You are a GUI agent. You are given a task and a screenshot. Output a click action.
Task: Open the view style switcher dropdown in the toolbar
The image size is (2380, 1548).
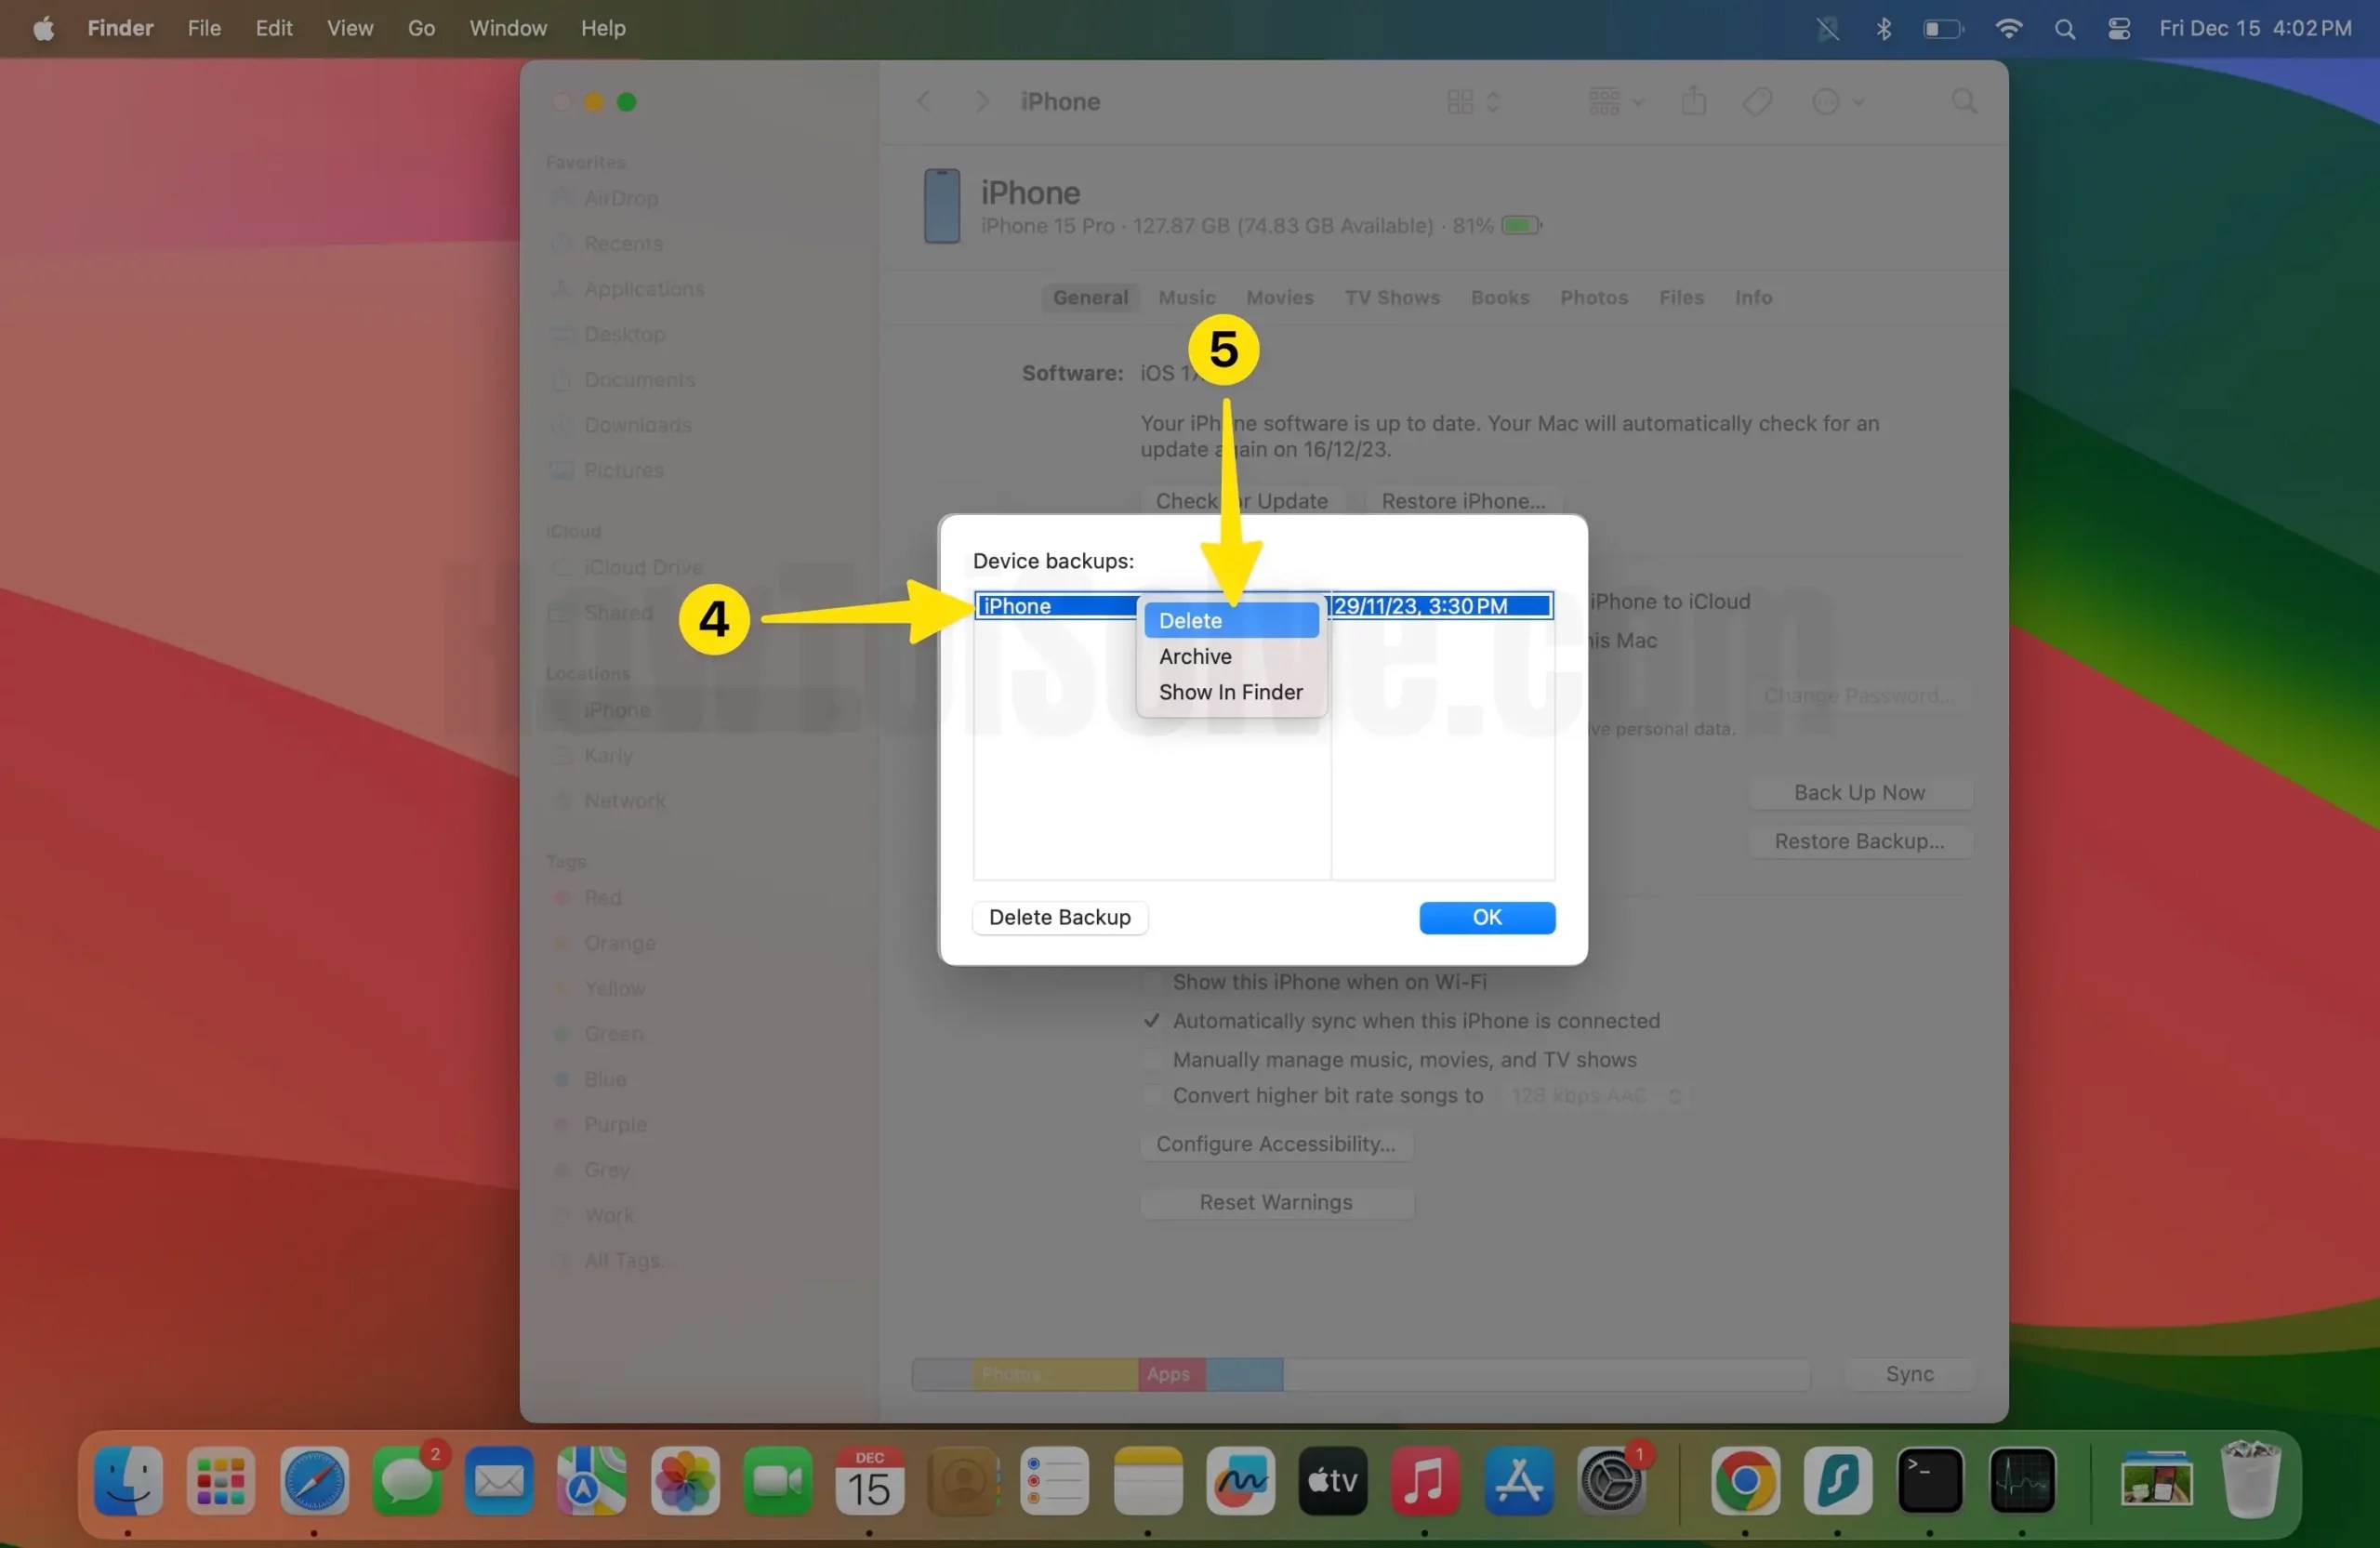1470,101
